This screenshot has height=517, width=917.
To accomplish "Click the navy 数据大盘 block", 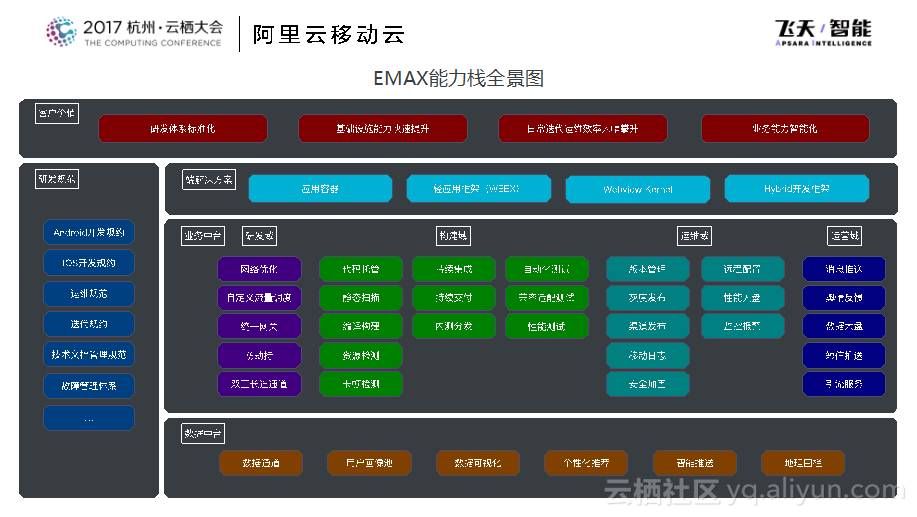I will coord(844,326).
